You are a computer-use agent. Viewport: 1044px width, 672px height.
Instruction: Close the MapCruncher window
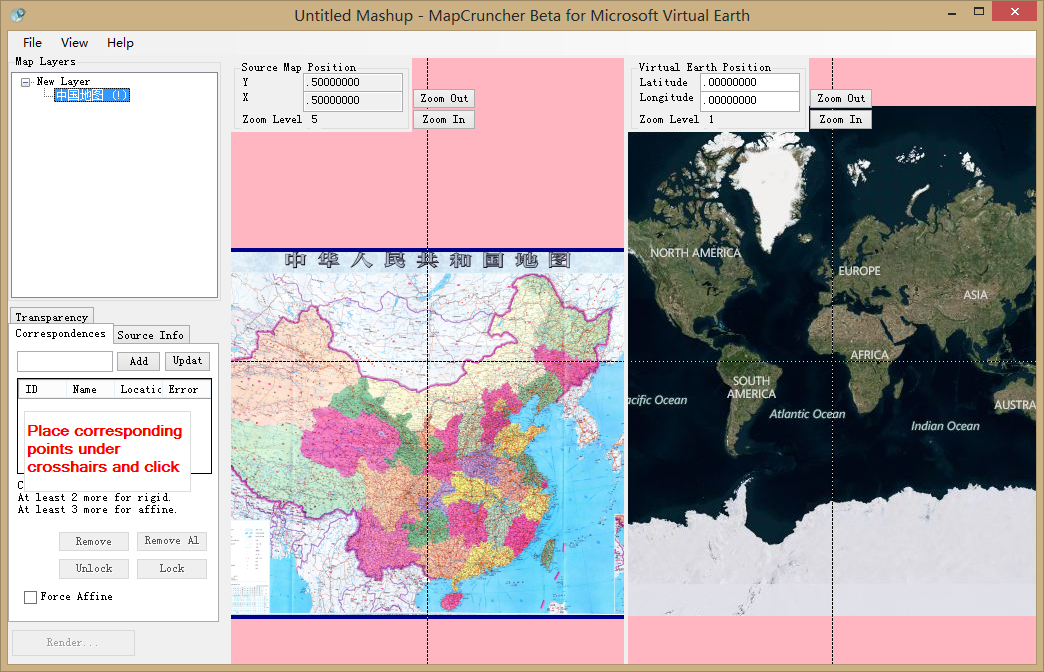pos(1015,11)
